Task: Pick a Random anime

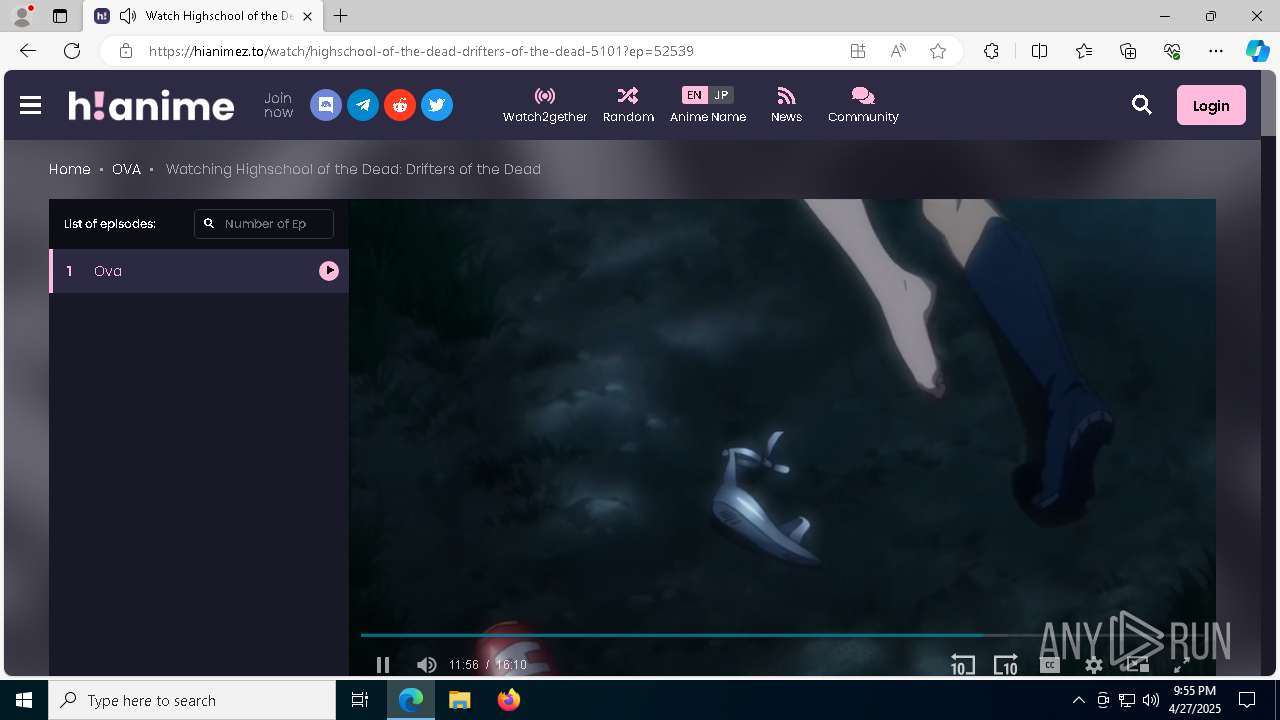Action: point(628,105)
